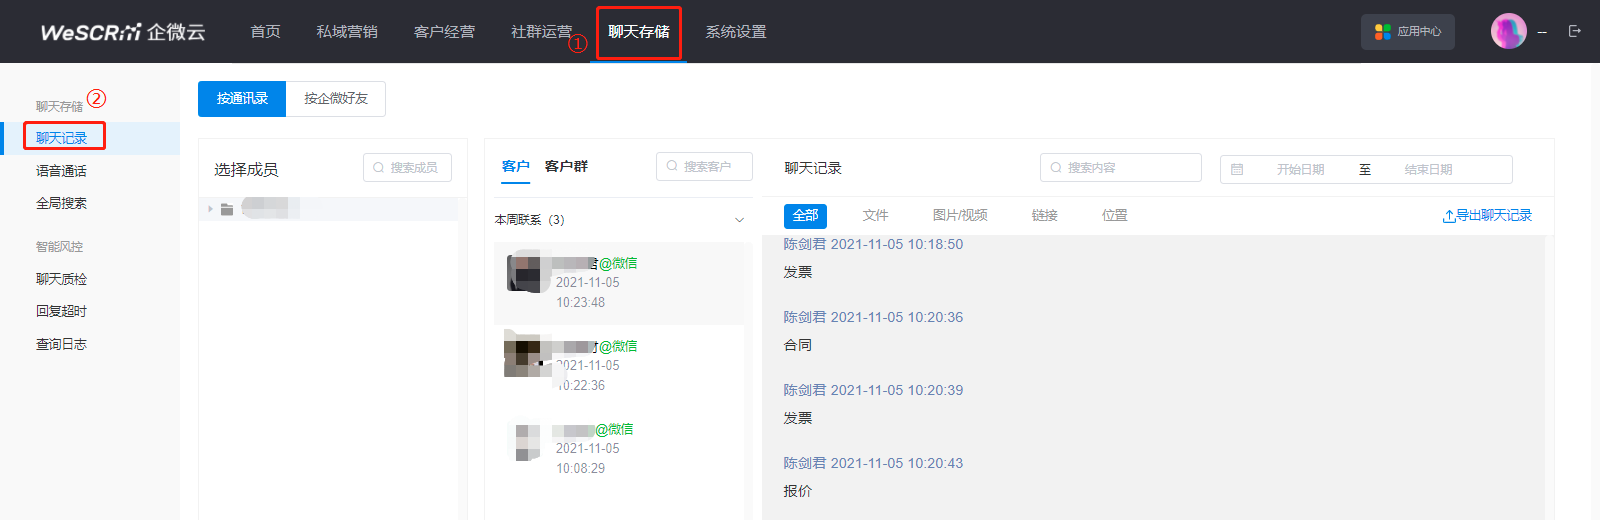Switch to the 客户群 tab

click(x=566, y=167)
